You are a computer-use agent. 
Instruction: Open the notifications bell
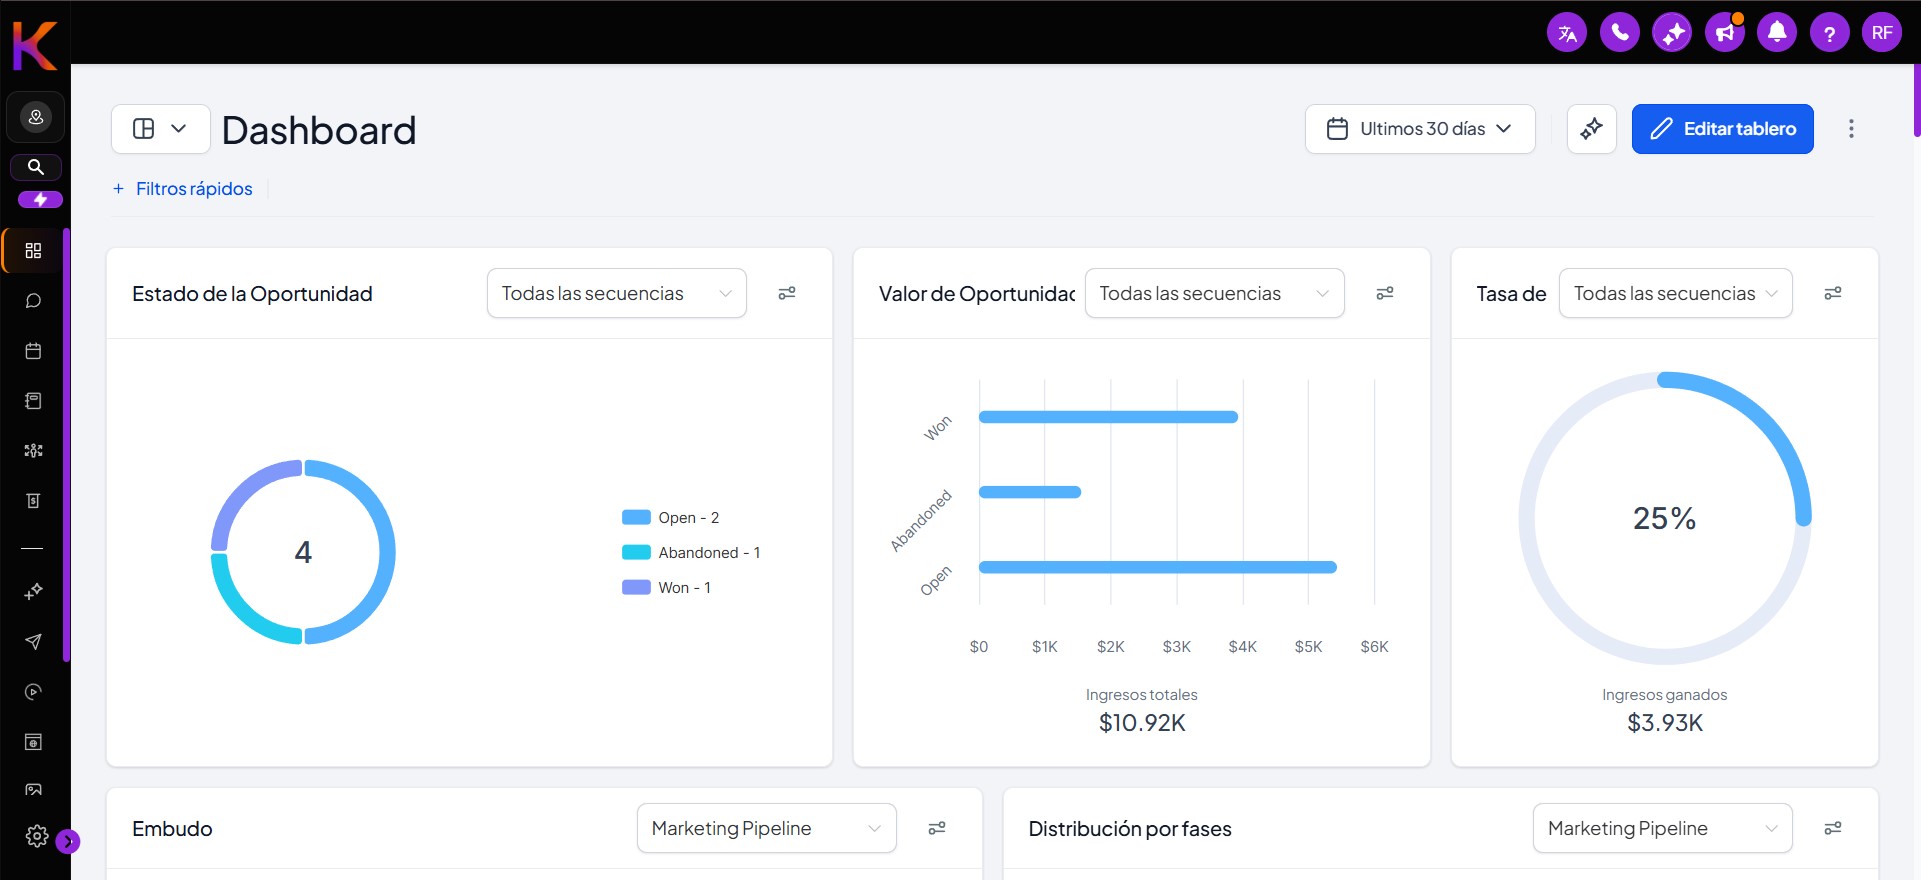pyautogui.click(x=1777, y=33)
